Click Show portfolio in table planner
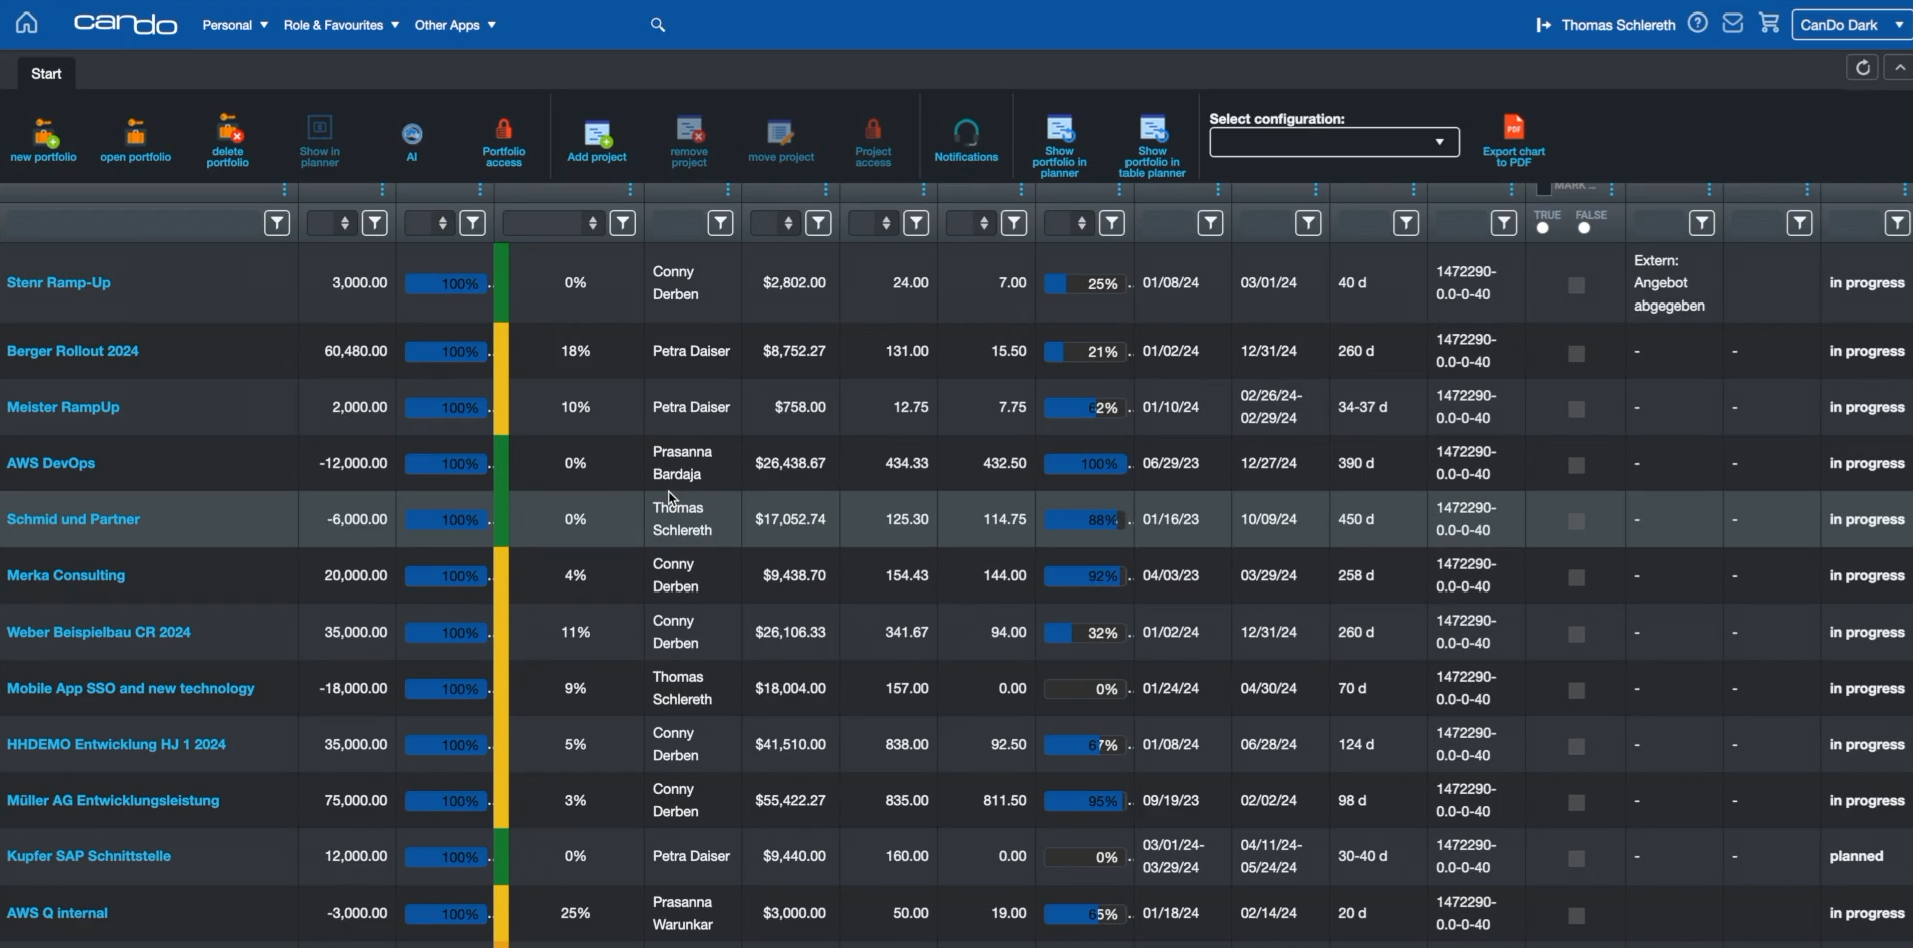This screenshot has height=948, width=1913. 1152,146
